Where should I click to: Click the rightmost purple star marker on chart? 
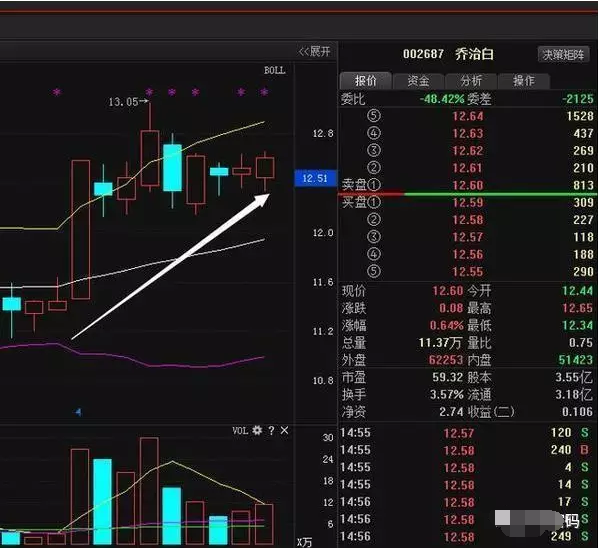click(x=264, y=92)
